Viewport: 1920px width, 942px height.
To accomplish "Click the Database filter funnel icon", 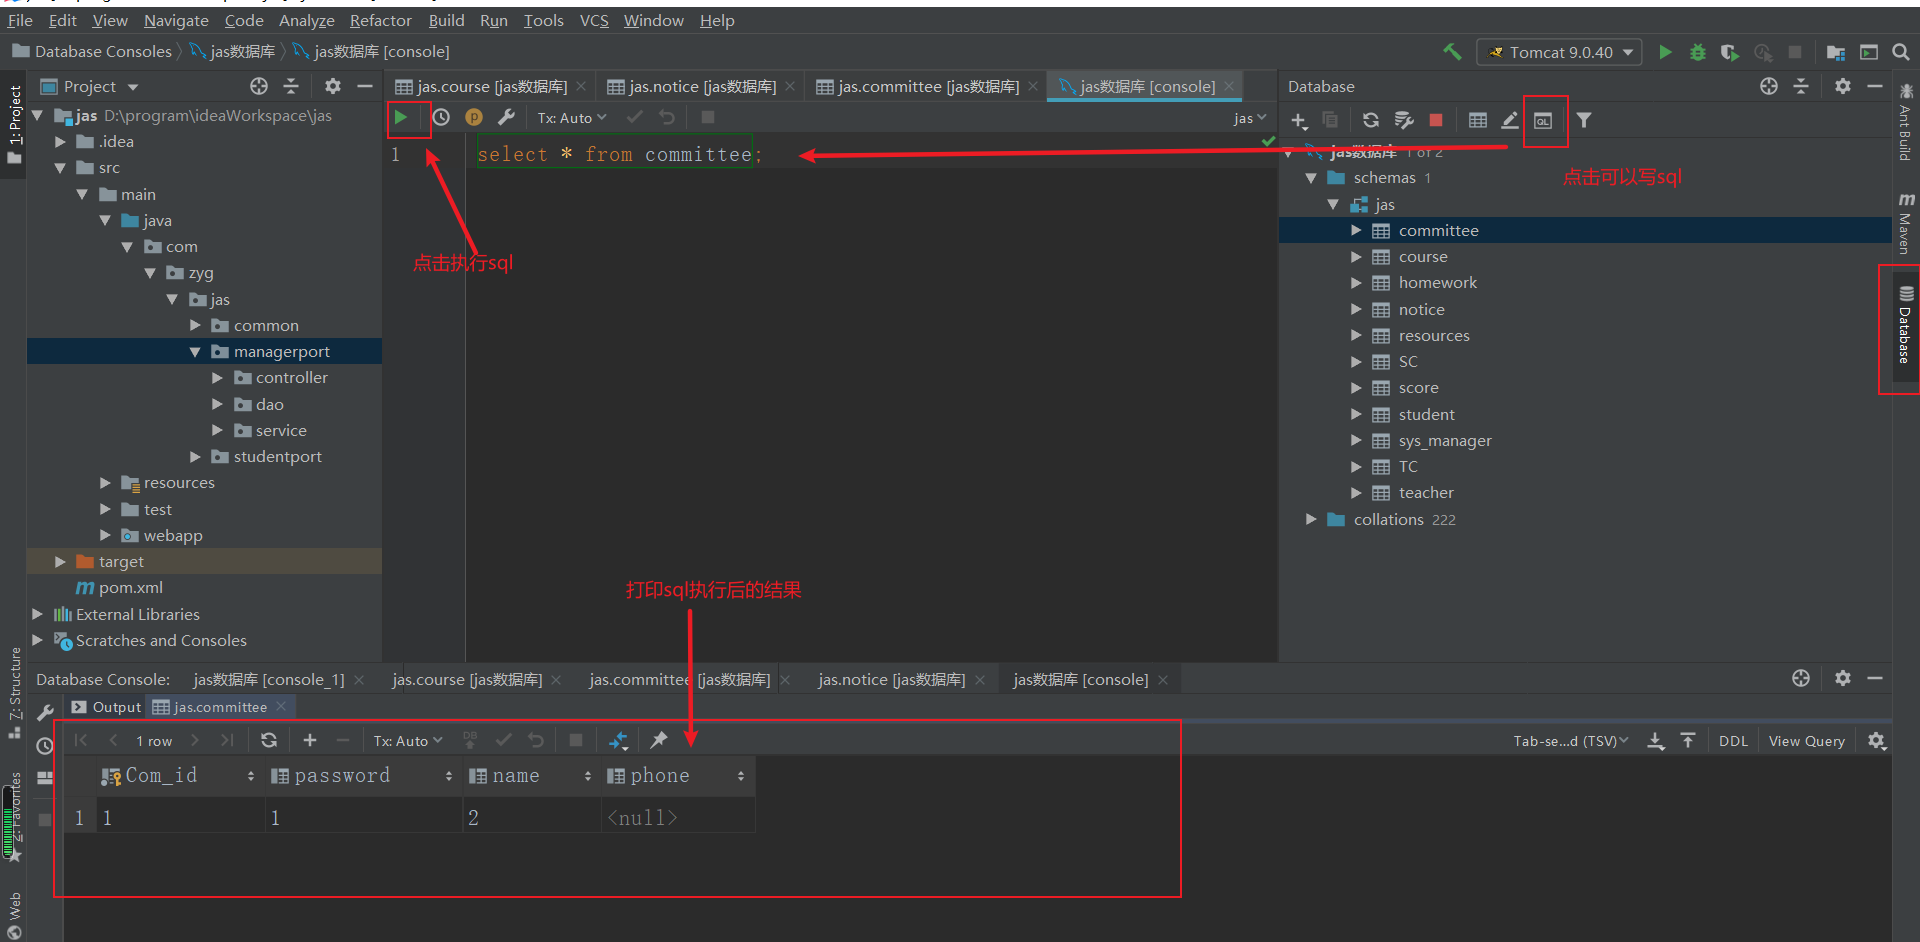I will [x=1584, y=121].
